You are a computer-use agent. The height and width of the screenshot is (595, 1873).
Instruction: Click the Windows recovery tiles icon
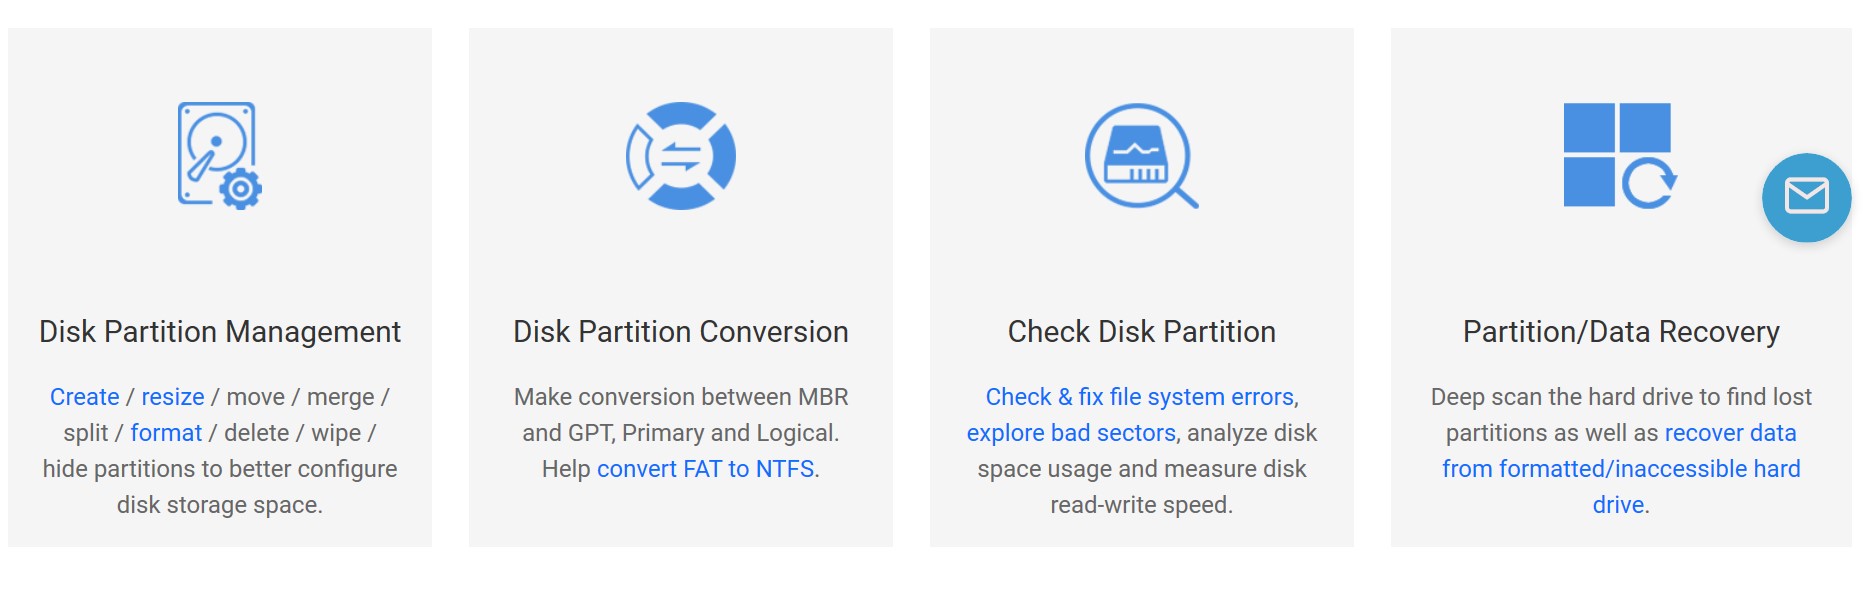coord(1620,155)
